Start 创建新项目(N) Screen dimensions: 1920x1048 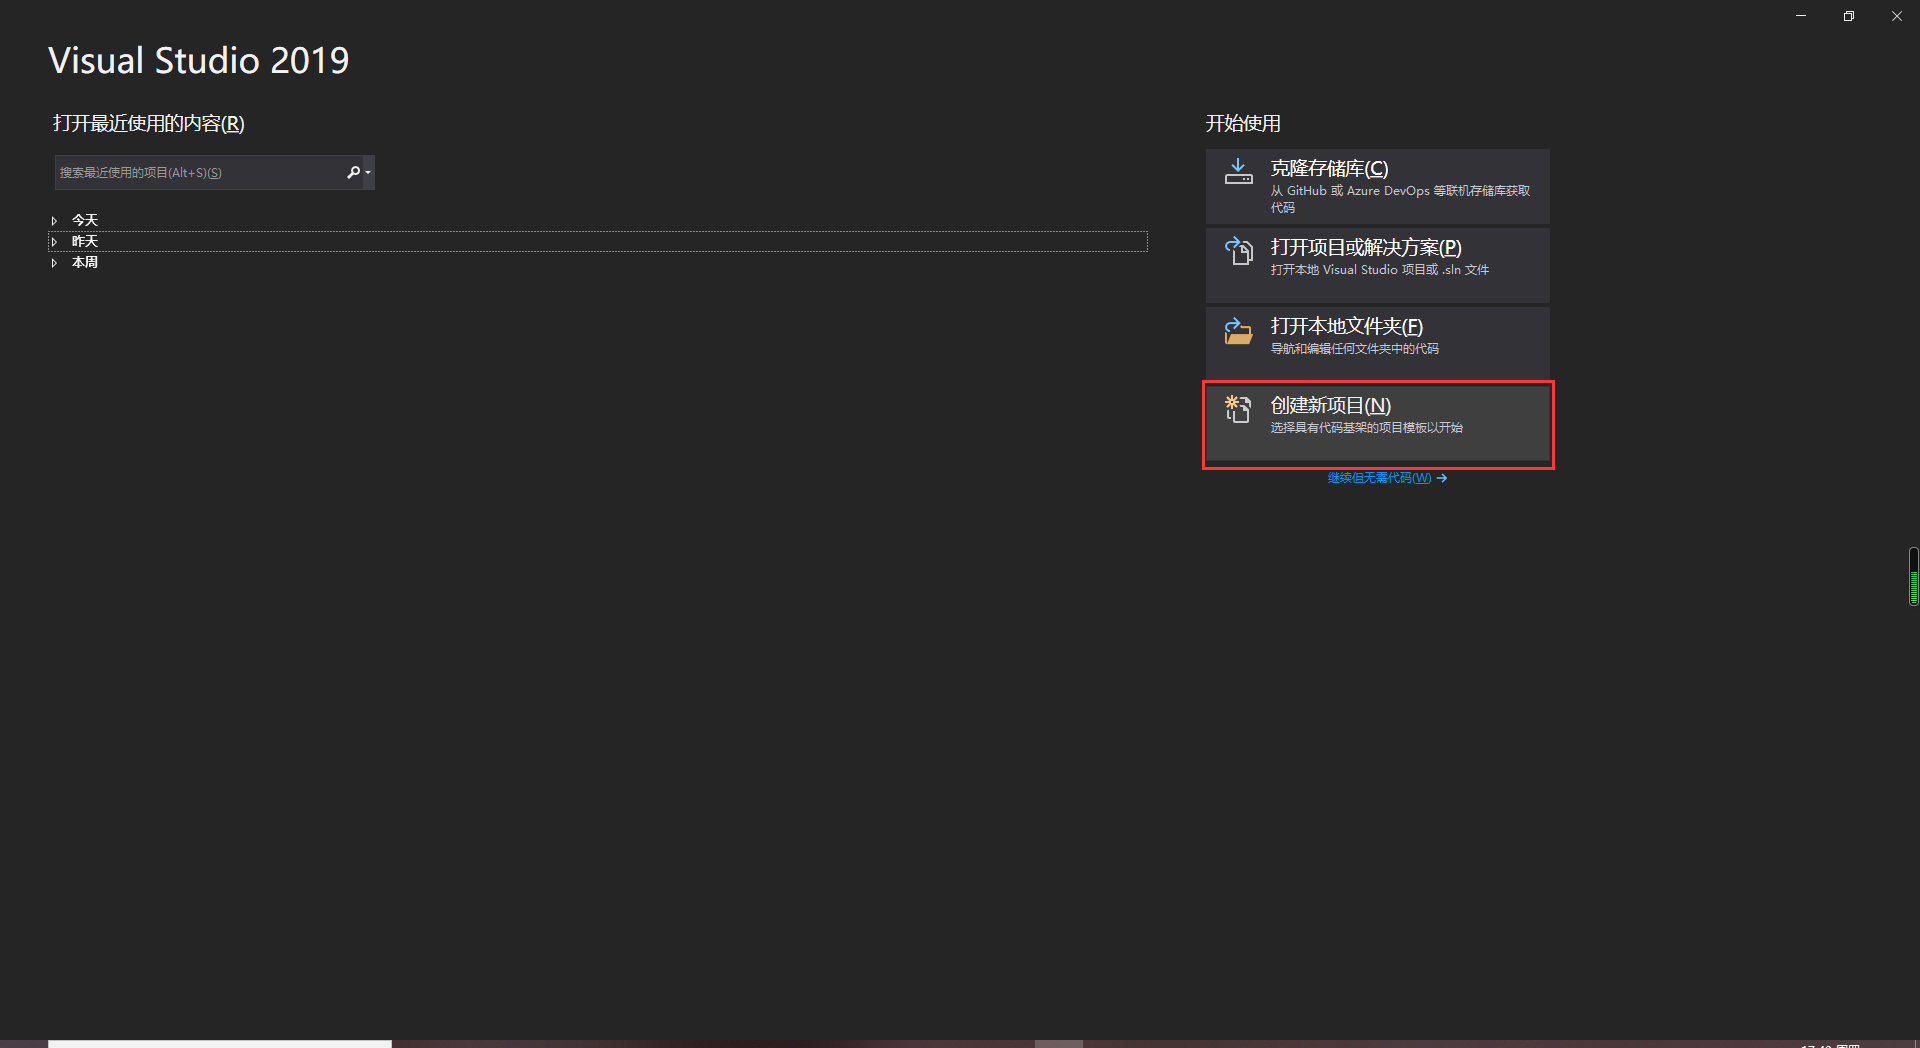pyautogui.click(x=1378, y=424)
